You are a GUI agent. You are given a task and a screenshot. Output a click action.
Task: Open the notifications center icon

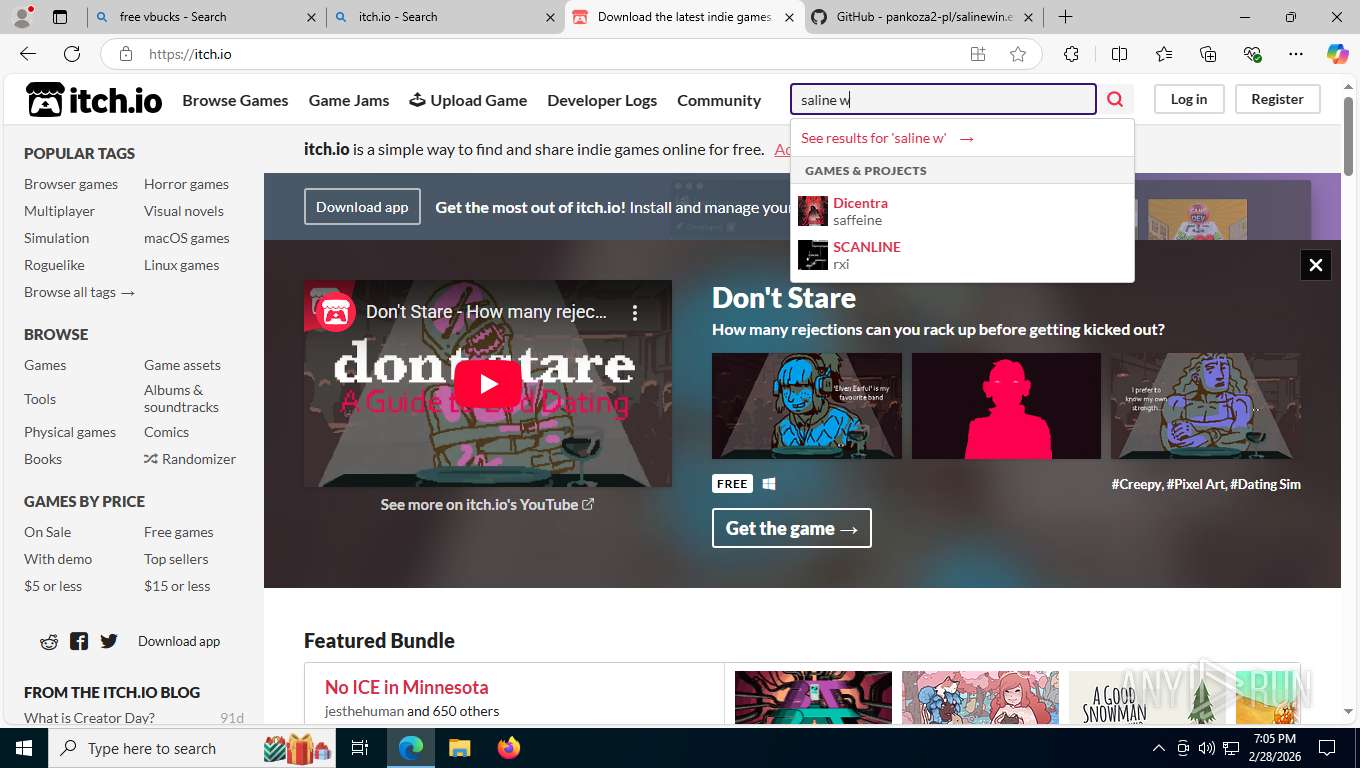[1327, 748]
